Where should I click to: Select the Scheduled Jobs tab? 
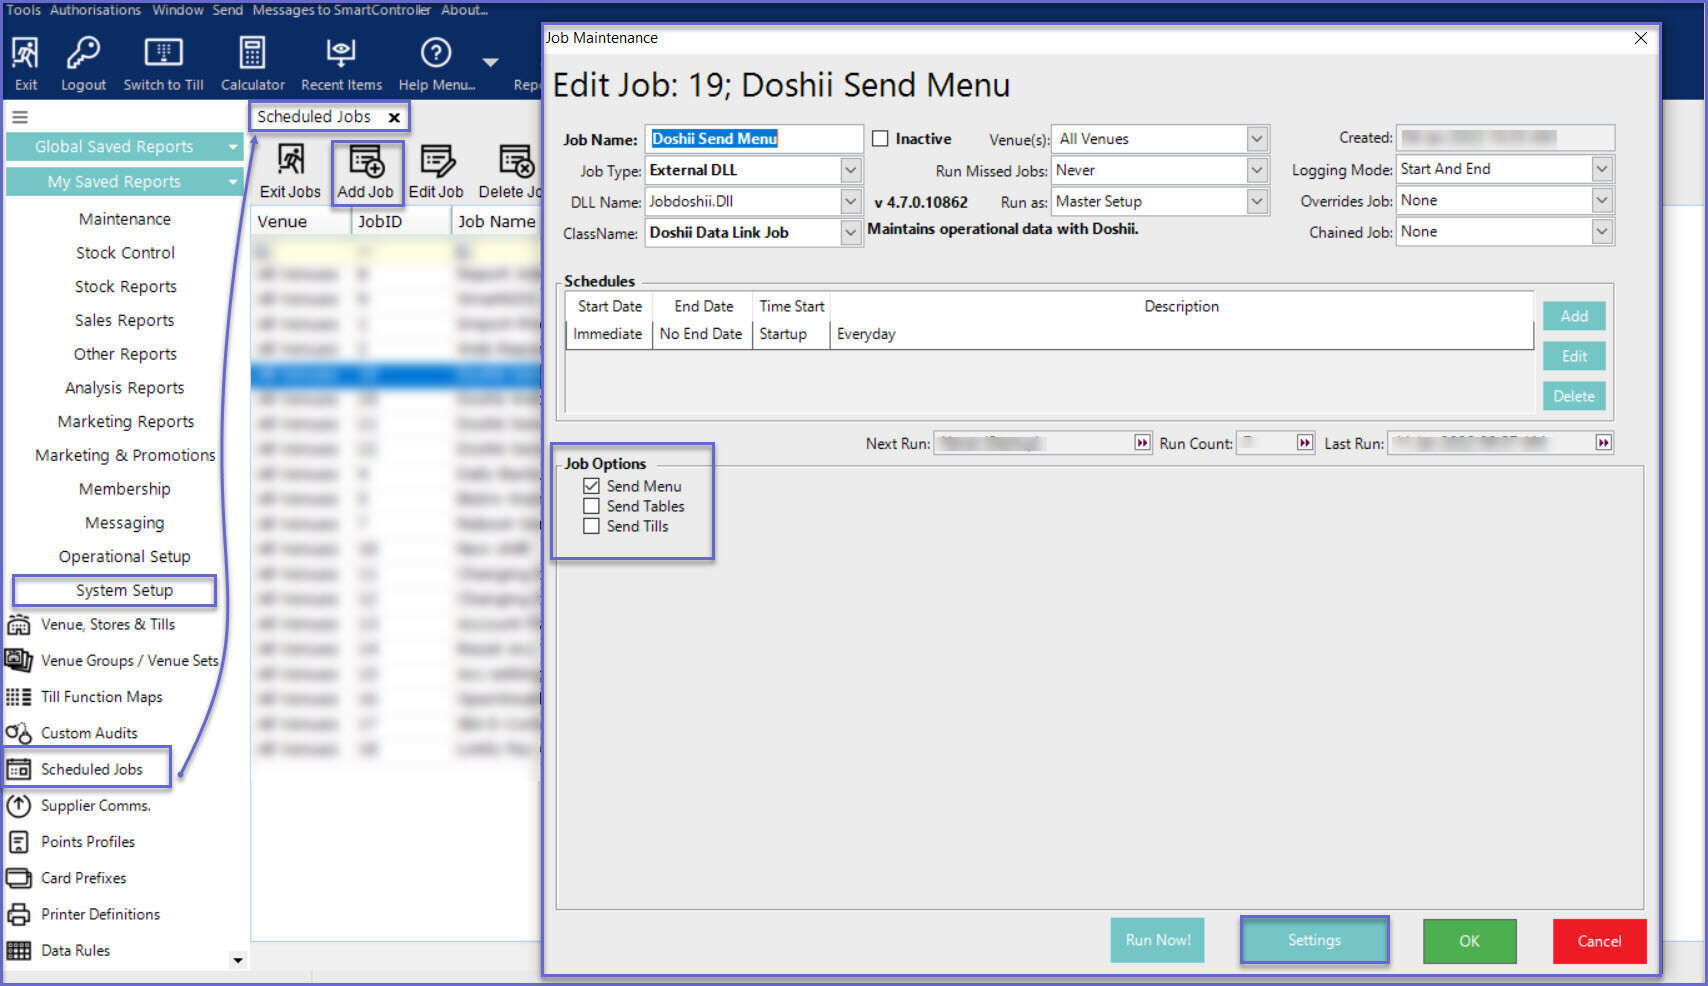[x=314, y=117]
